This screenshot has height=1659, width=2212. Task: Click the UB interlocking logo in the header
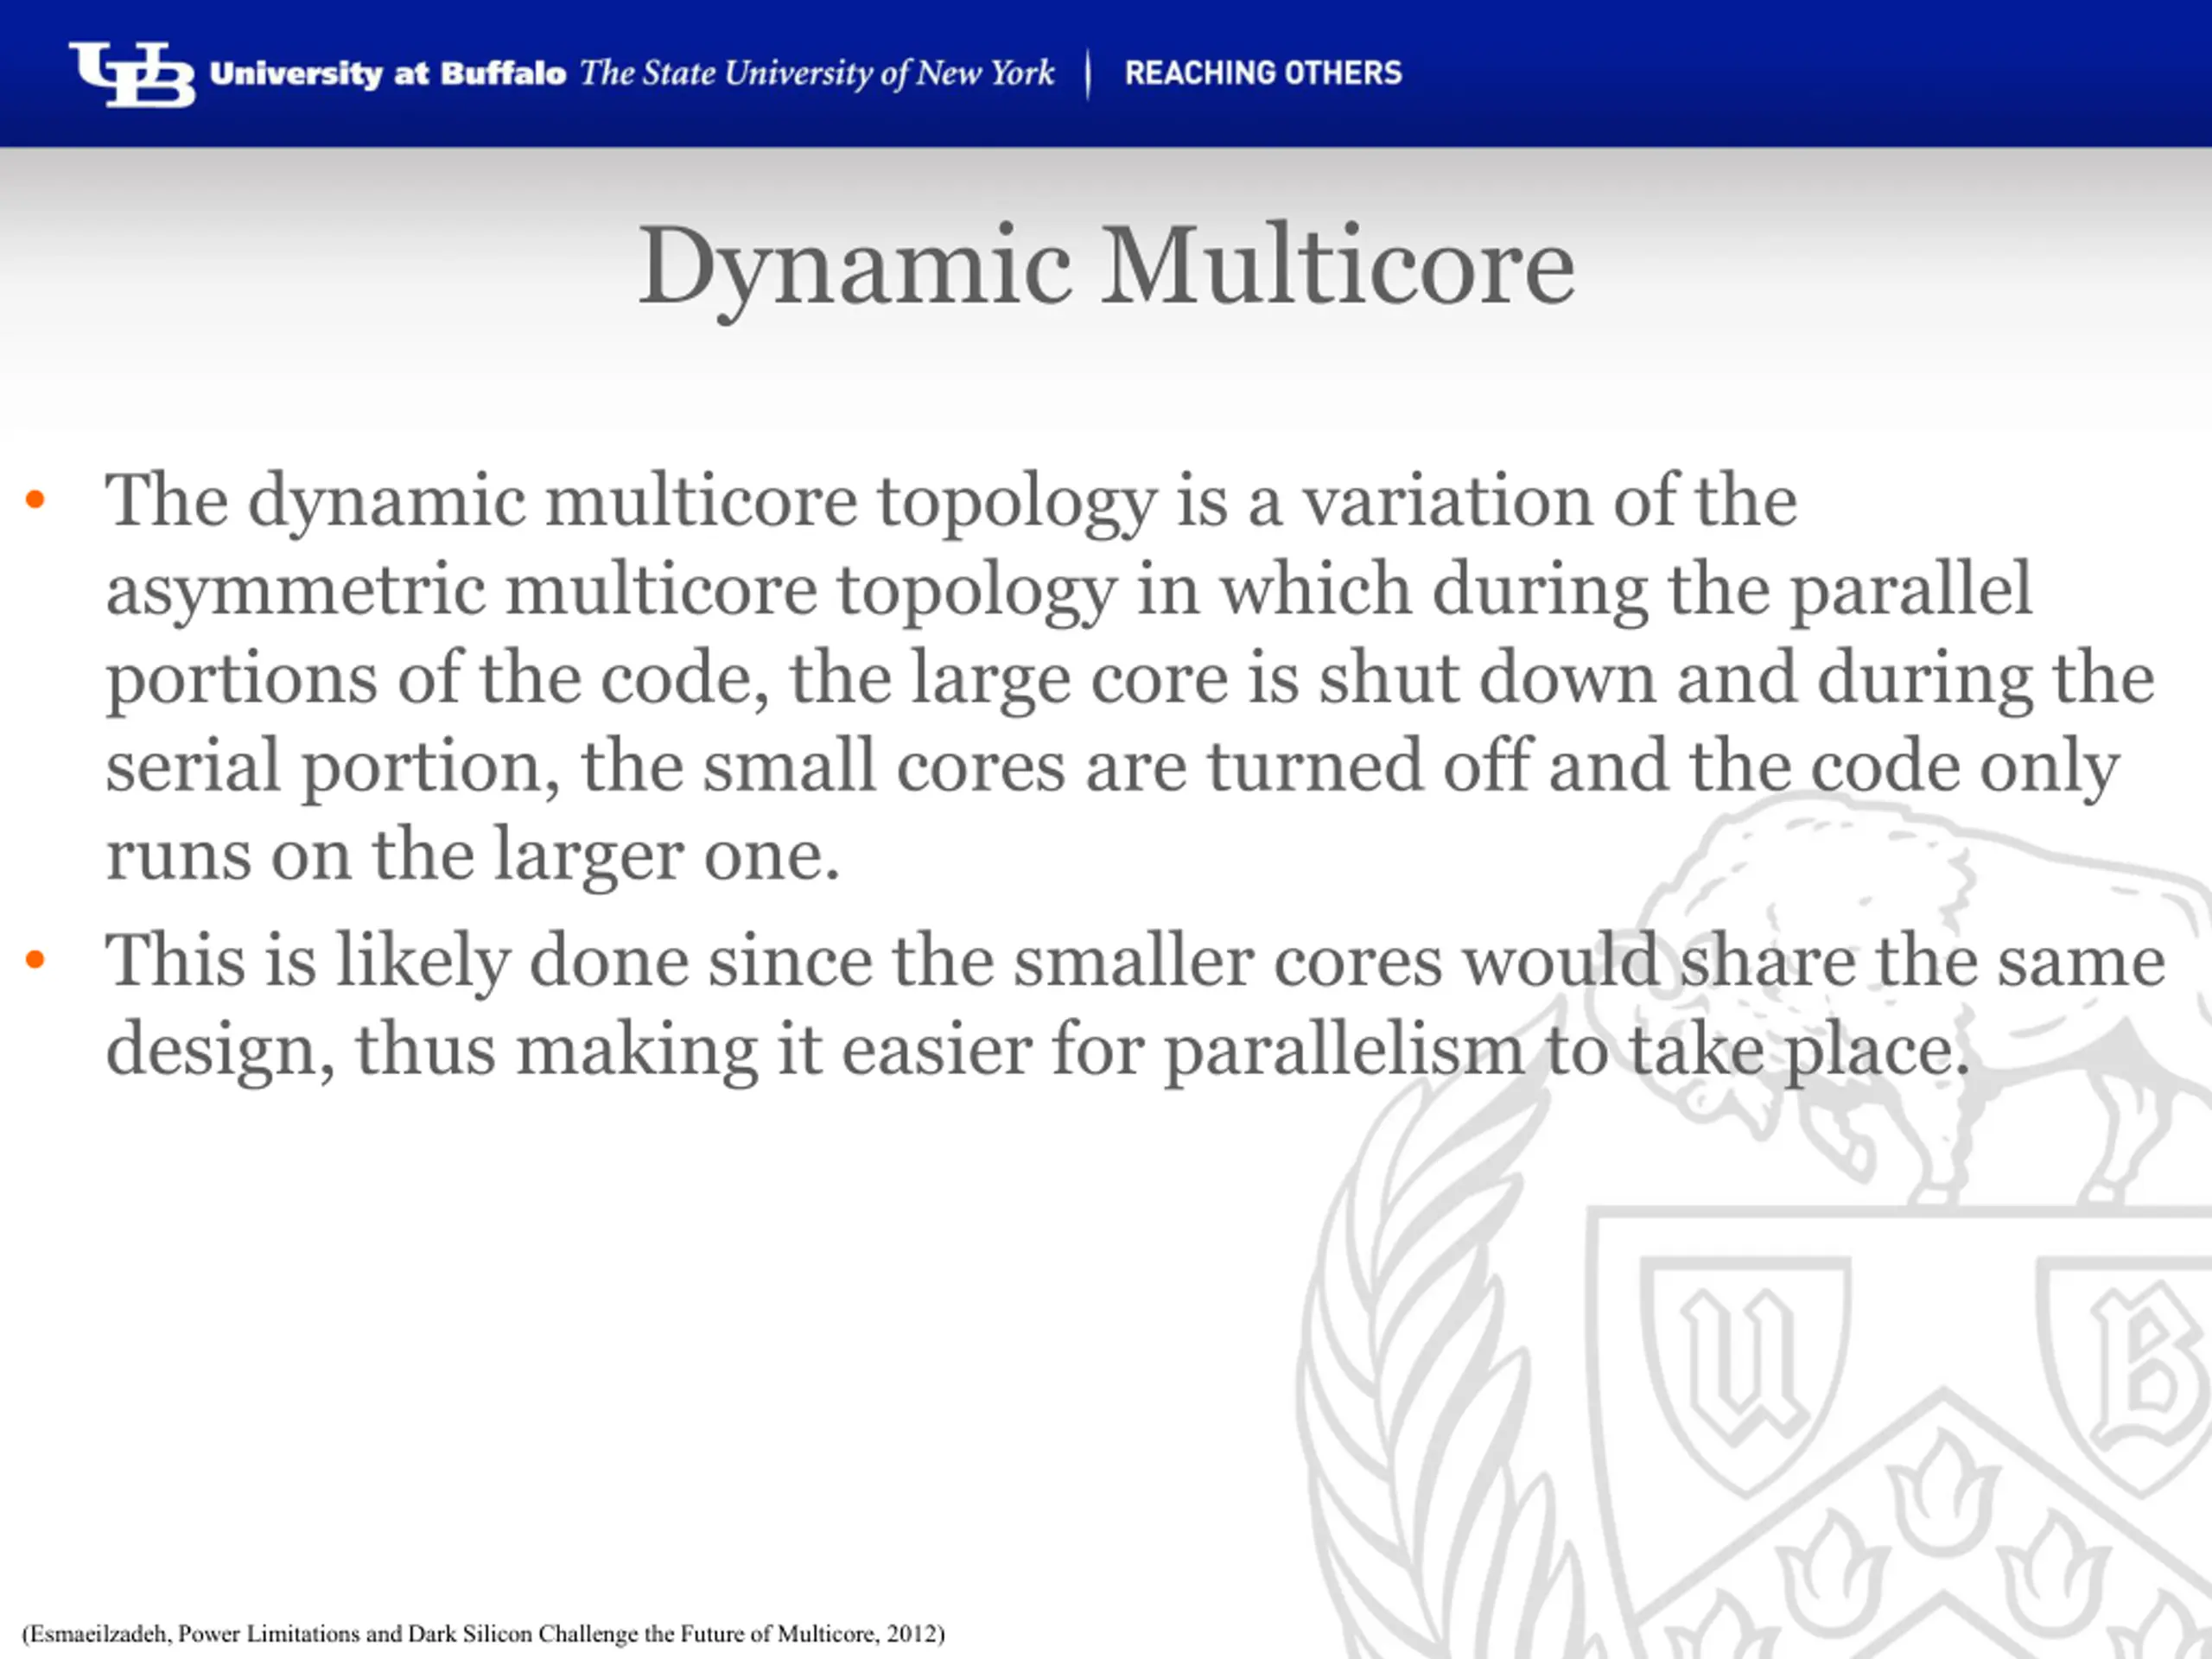click(x=132, y=74)
